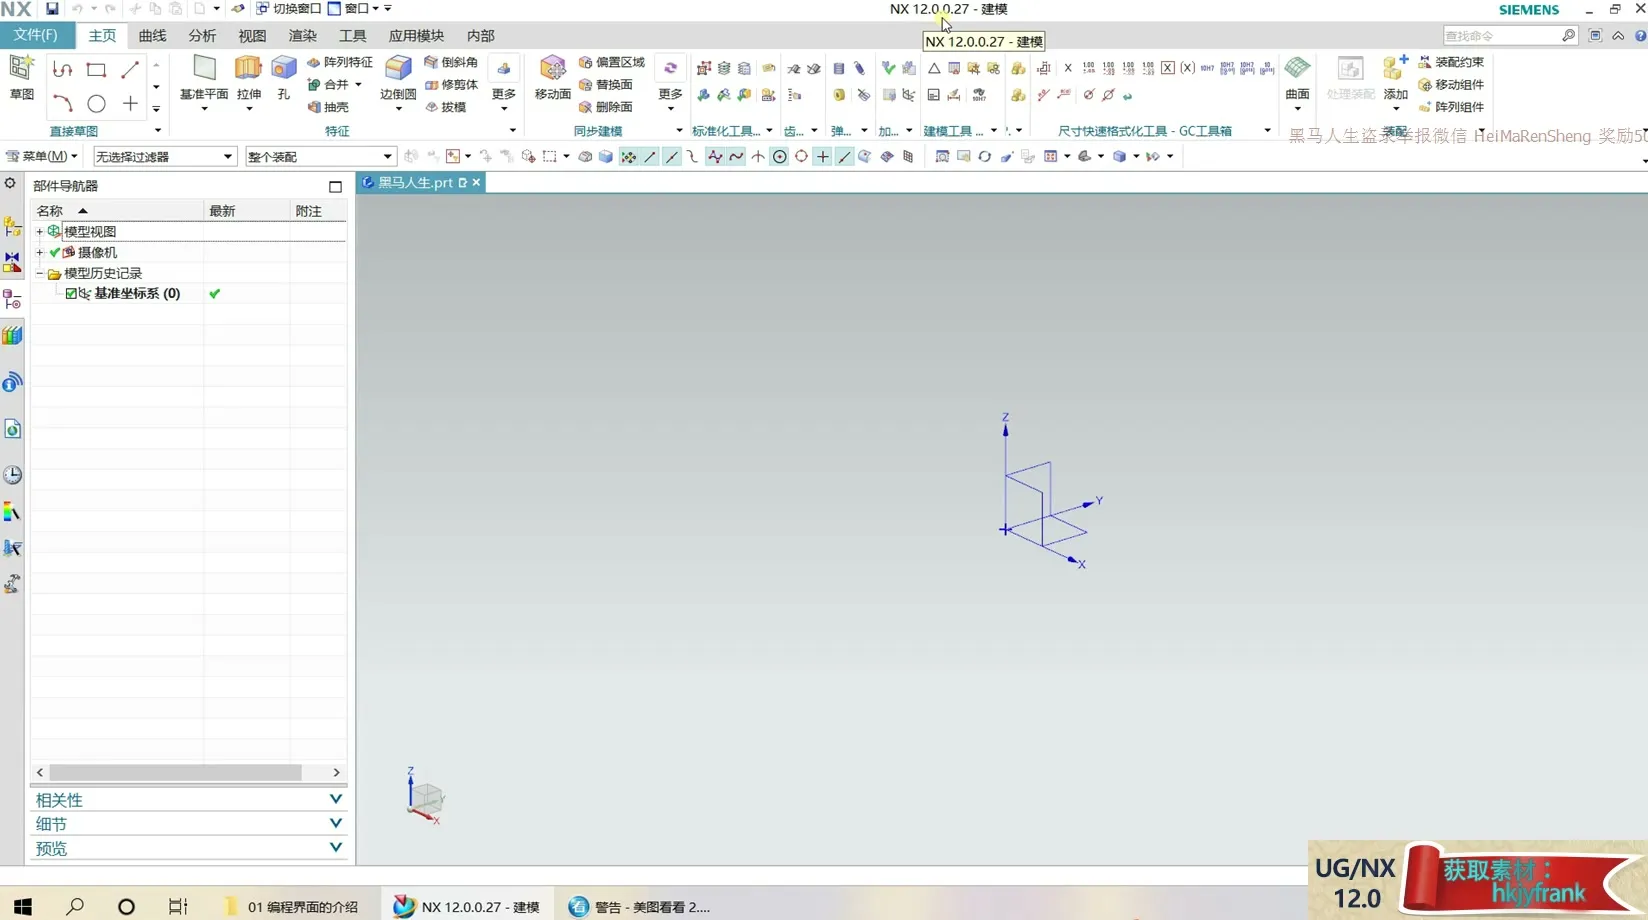The height and width of the screenshot is (920, 1648).
Task: Toggle the arc center snap point button
Action: click(779, 157)
